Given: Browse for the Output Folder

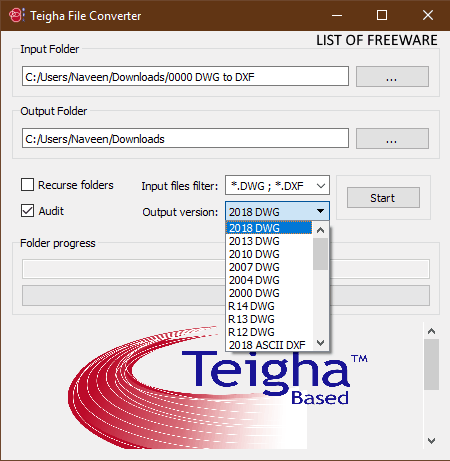Looking at the screenshot, I should 392,138.
